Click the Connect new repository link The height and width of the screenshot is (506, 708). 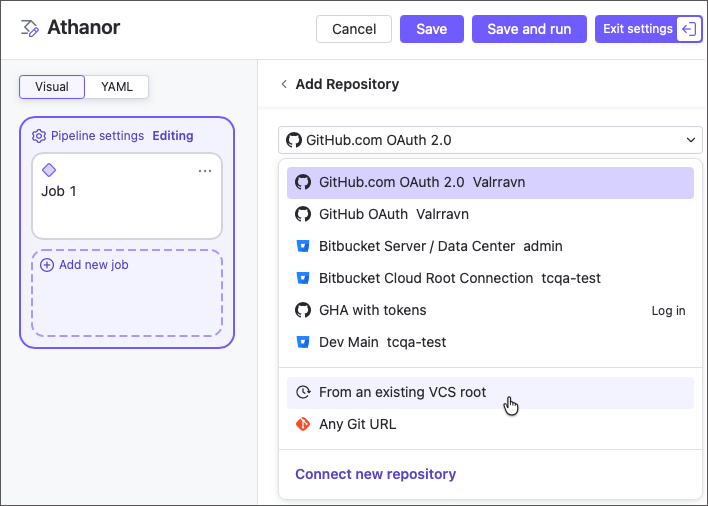(x=376, y=474)
